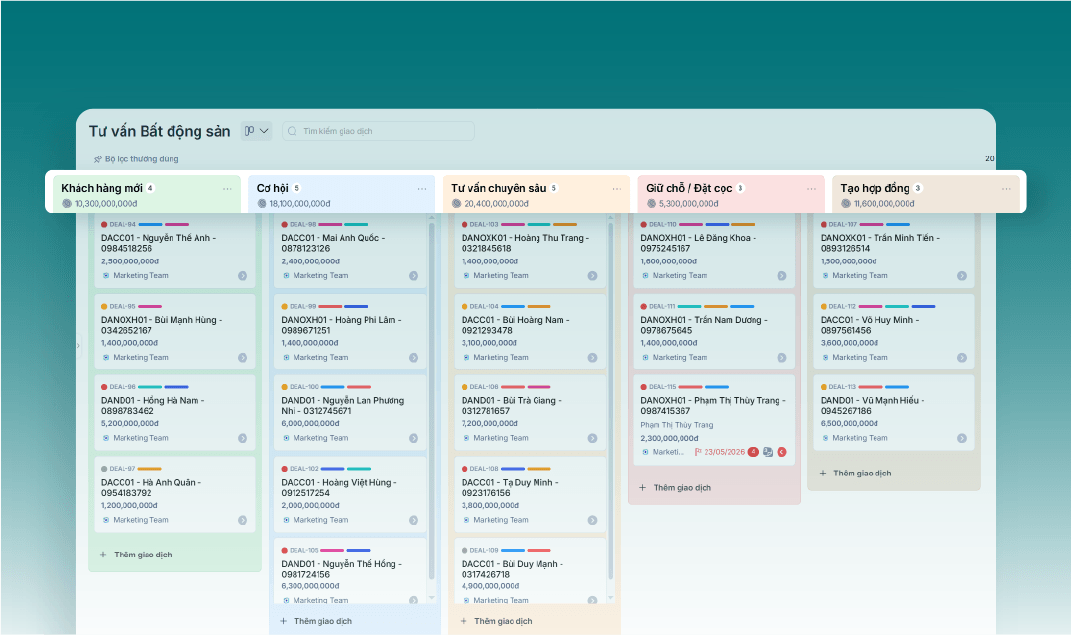The height and width of the screenshot is (635, 1071).
Task: Click arrow icon on Hoàng Việt Hùng card
Action: click(x=413, y=520)
